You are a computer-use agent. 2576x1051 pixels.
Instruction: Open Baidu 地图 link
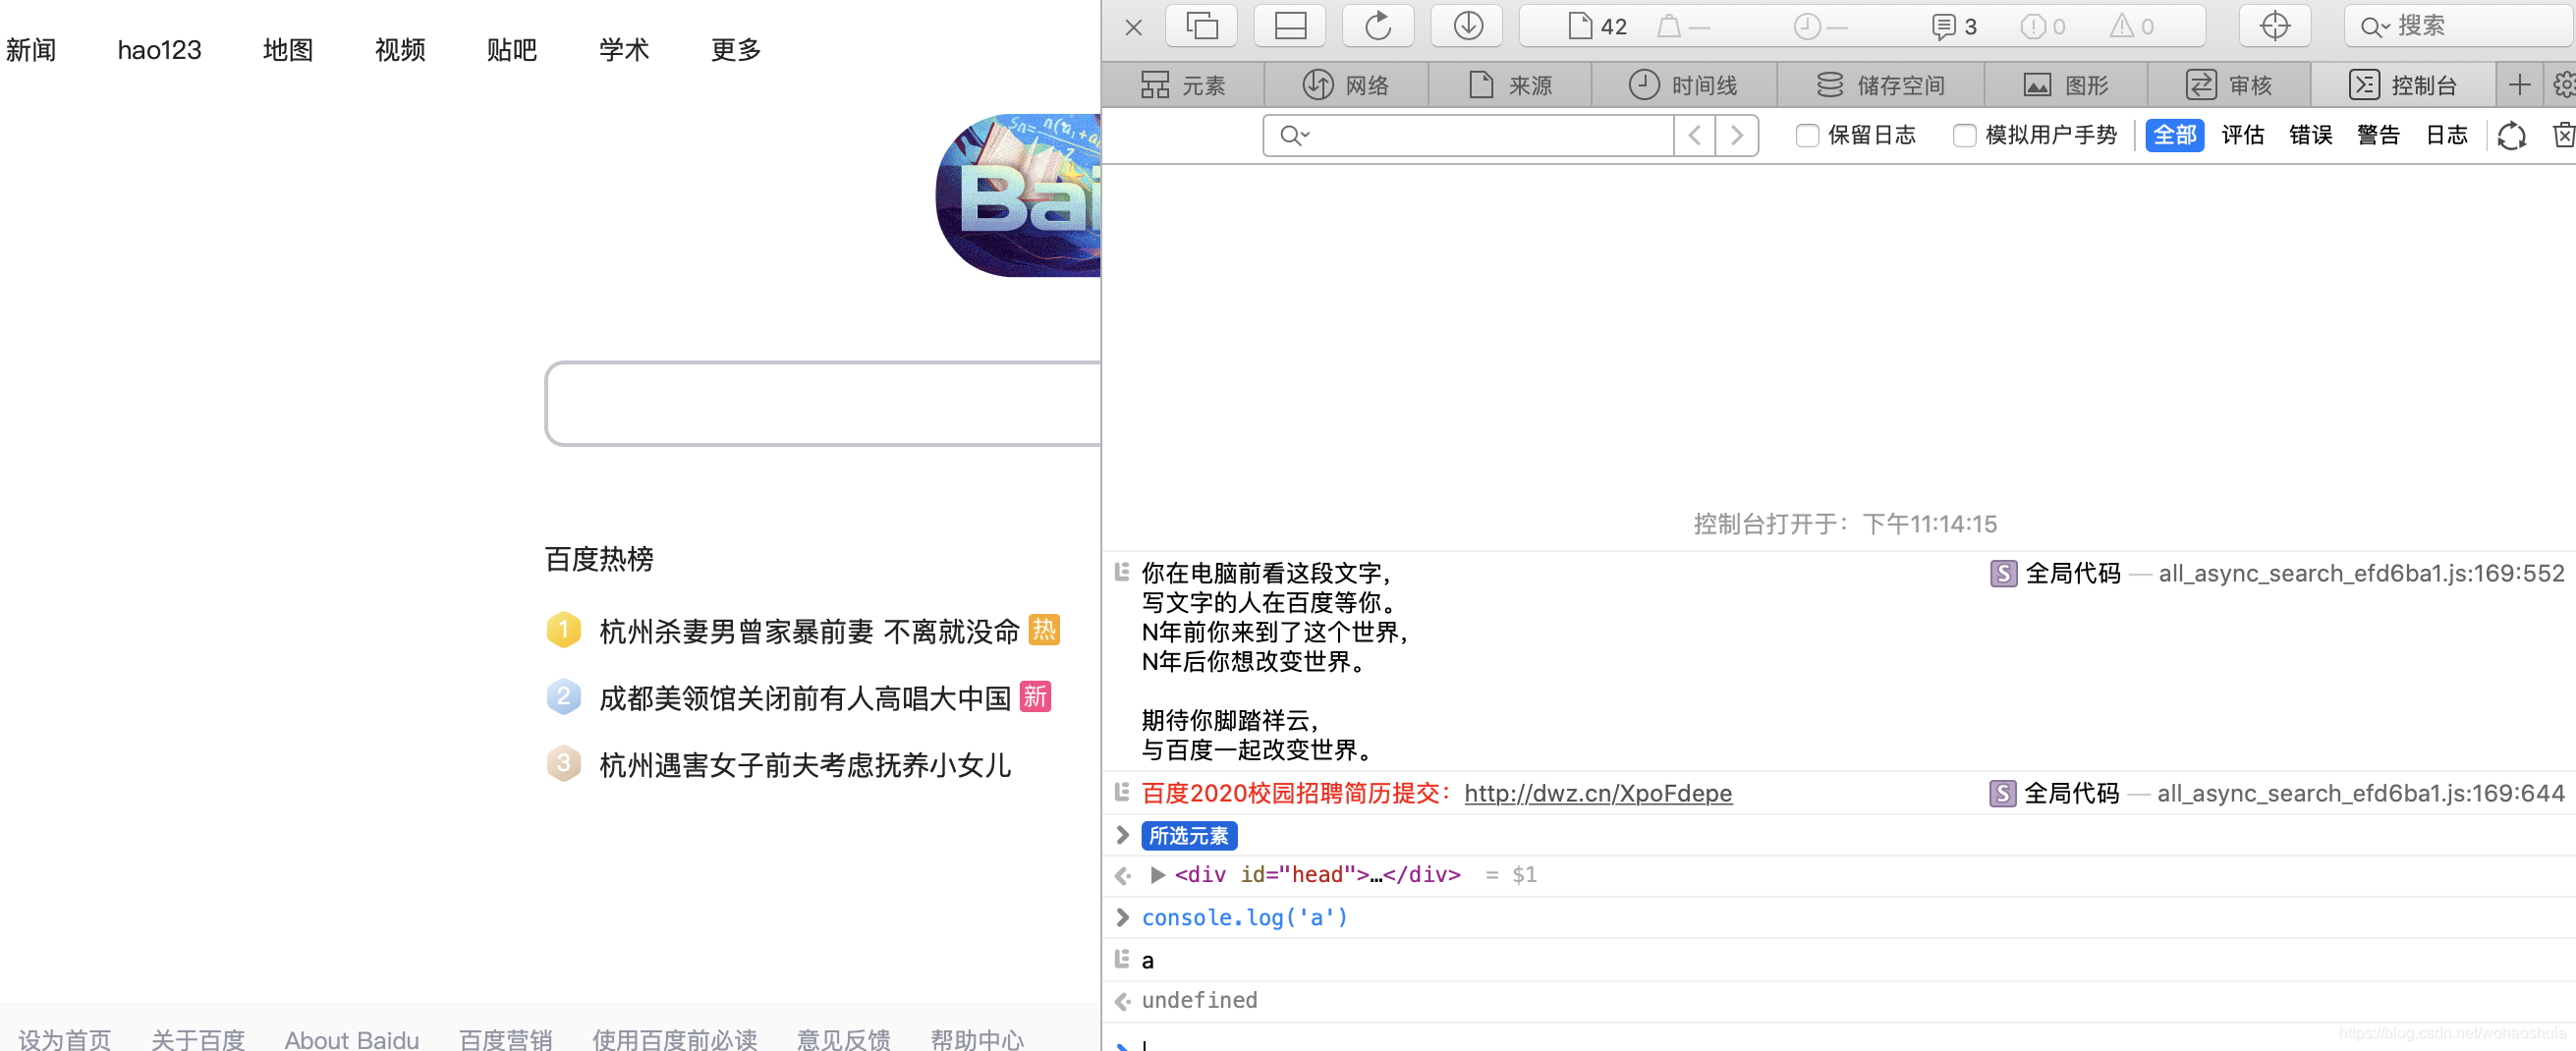288,50
